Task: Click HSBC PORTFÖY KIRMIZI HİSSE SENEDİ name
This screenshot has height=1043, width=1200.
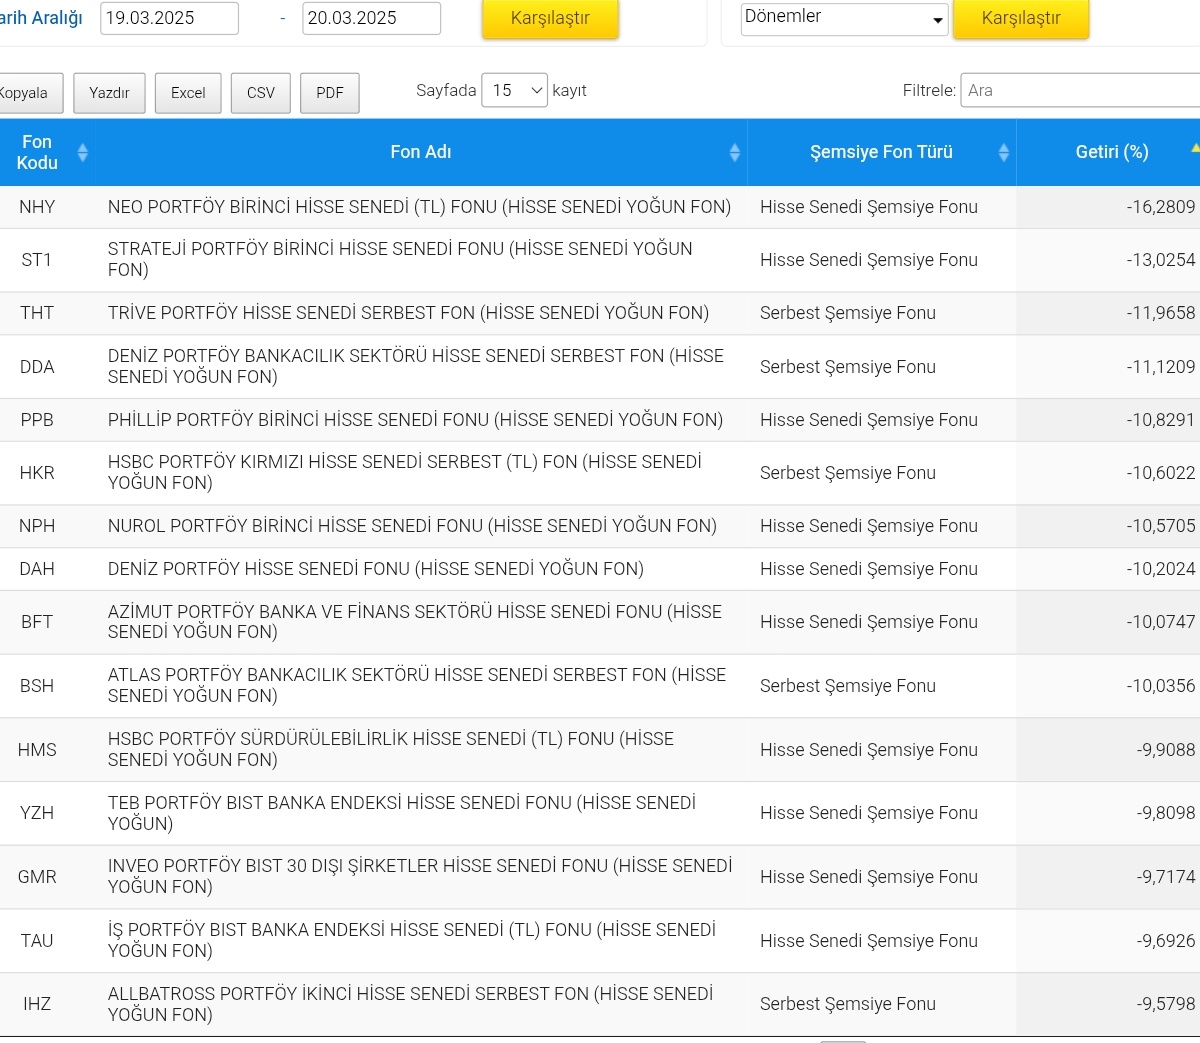Action: 405,472
